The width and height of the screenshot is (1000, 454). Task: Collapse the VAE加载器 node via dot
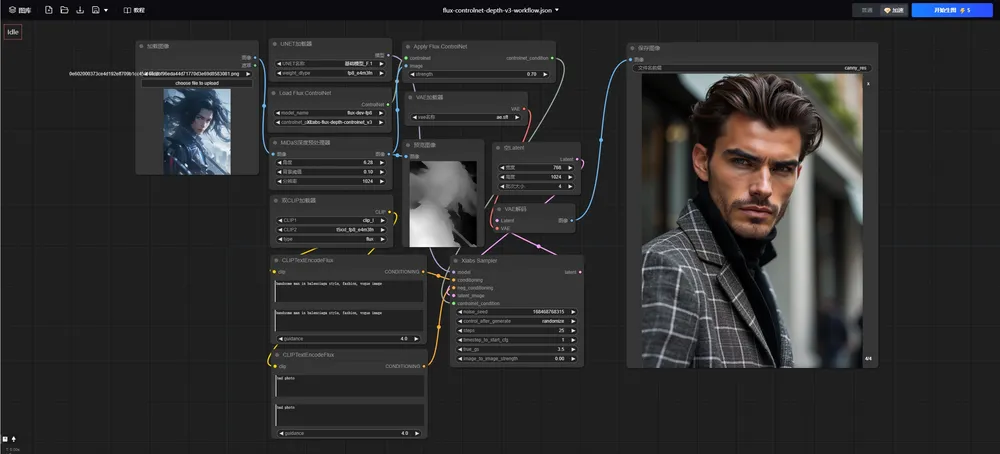click(411, 98)
